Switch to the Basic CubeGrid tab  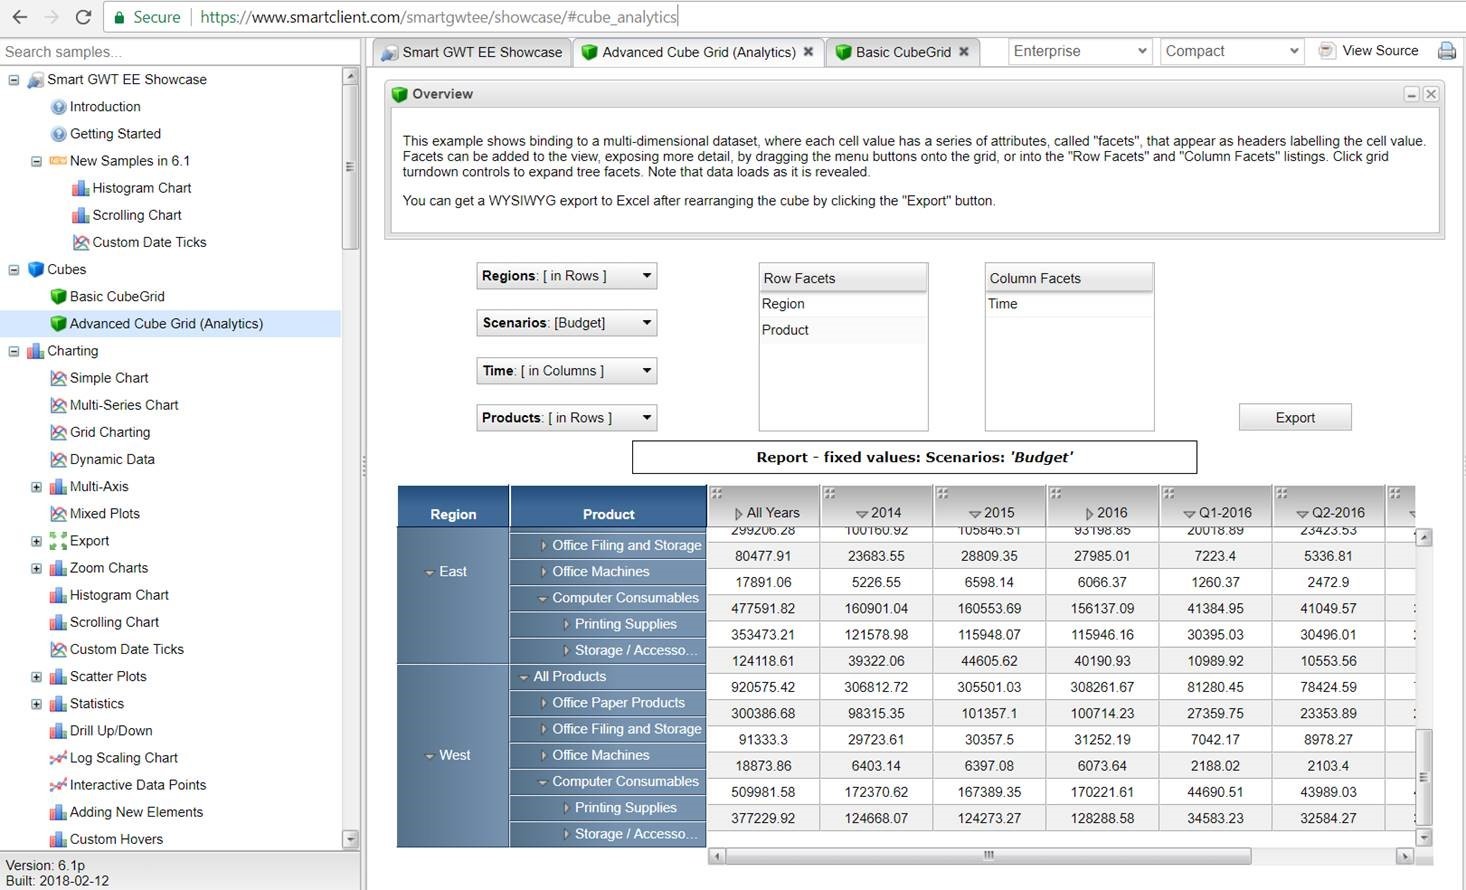[x=902, y=52]
